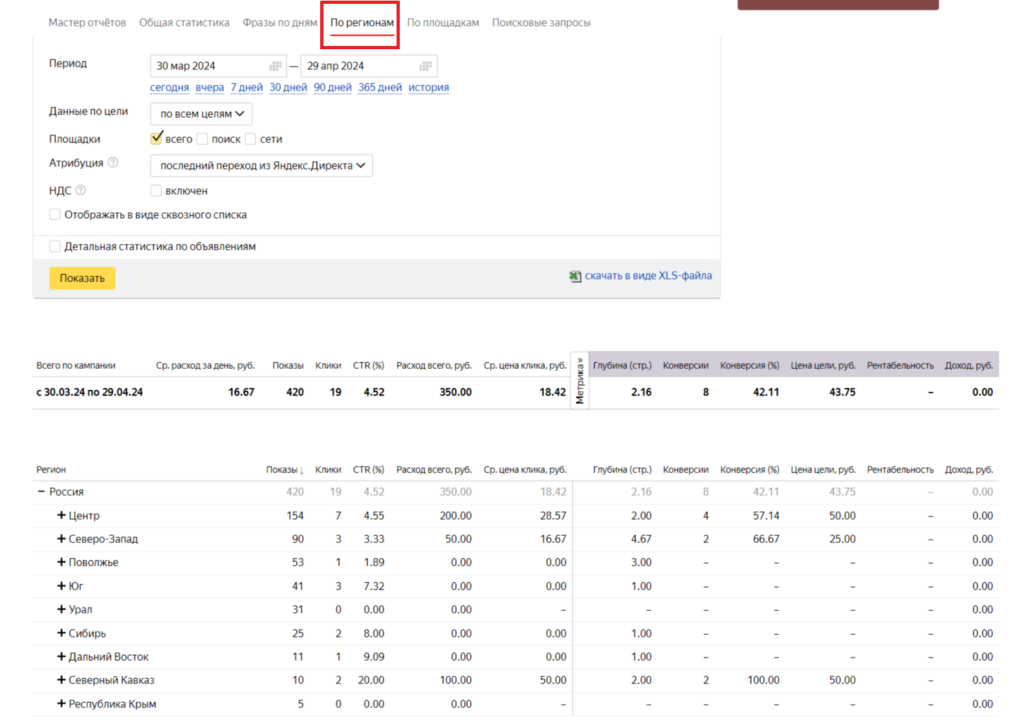Click help icon next to НДС
This screenshot has width=1024, height=728.
click(x=80, y=190)
